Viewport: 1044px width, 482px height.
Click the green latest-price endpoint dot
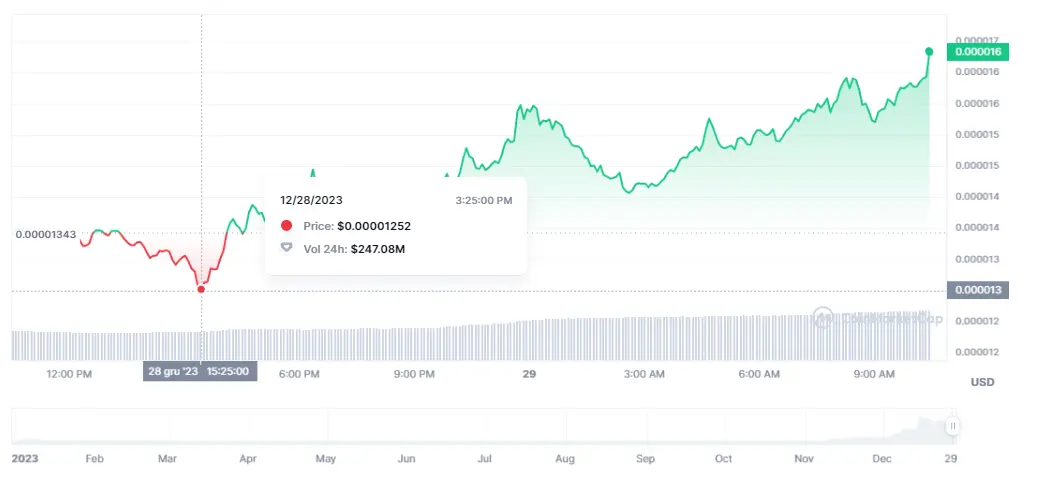[x=929, y=51]
